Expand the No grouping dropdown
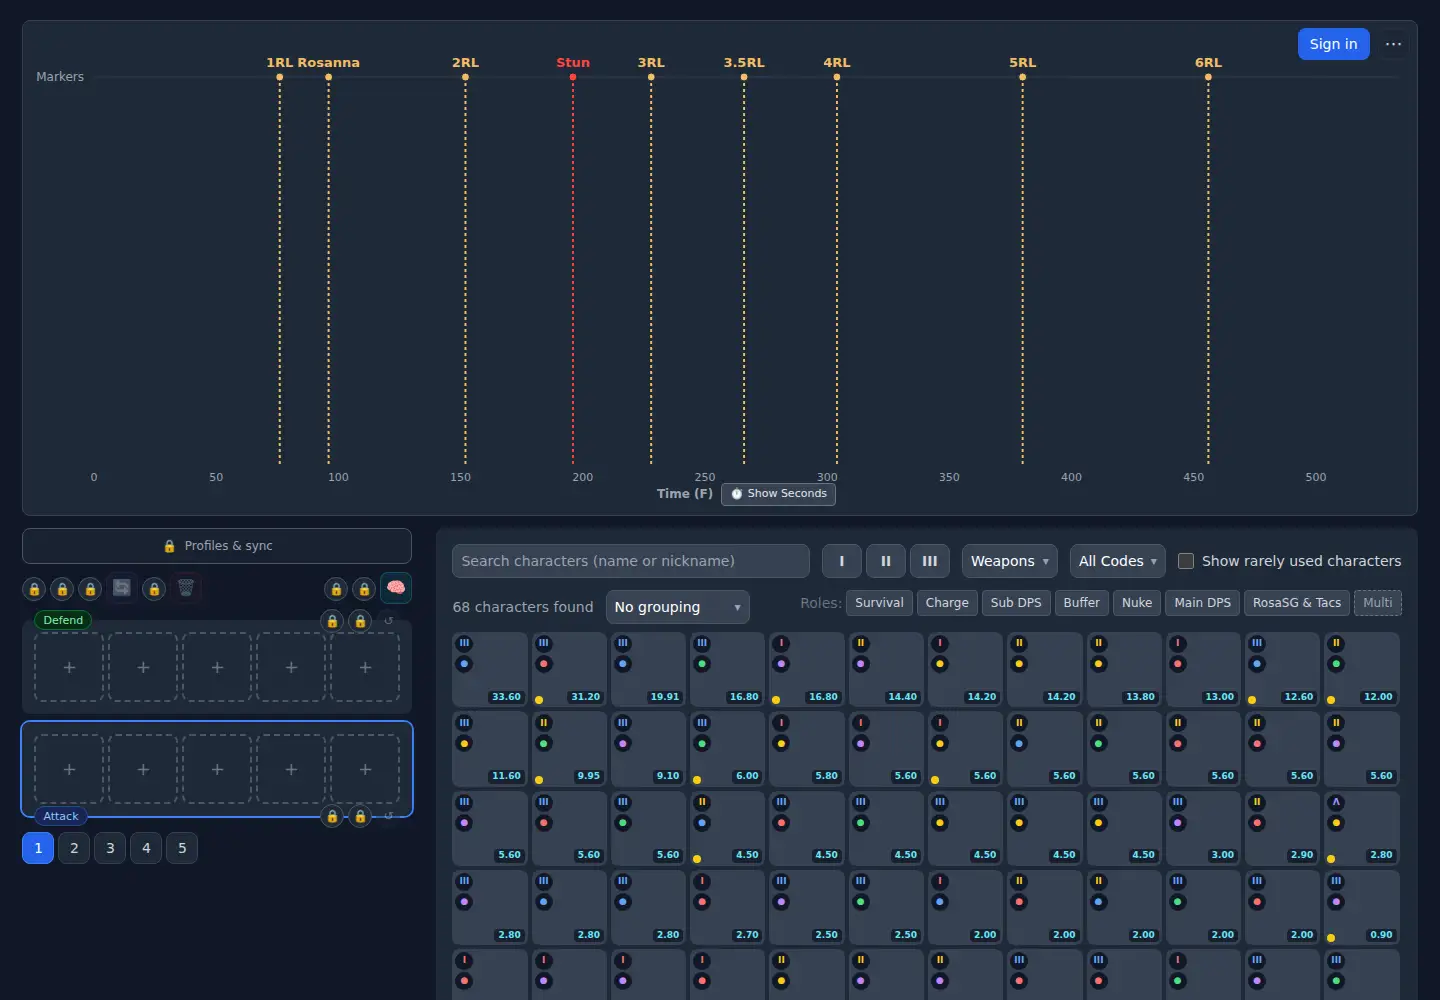 pos(678,607)
